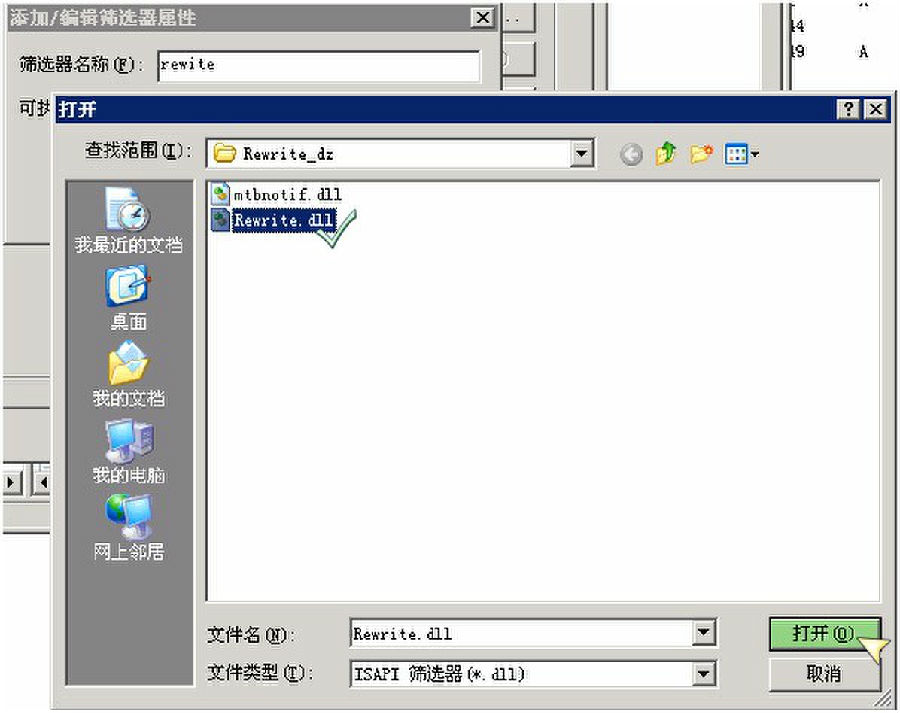Click the Cancel (取消) button
Image resolution: width=900 pixels, height=713 pixels.
pyautogui.click(x=824, y=673)
